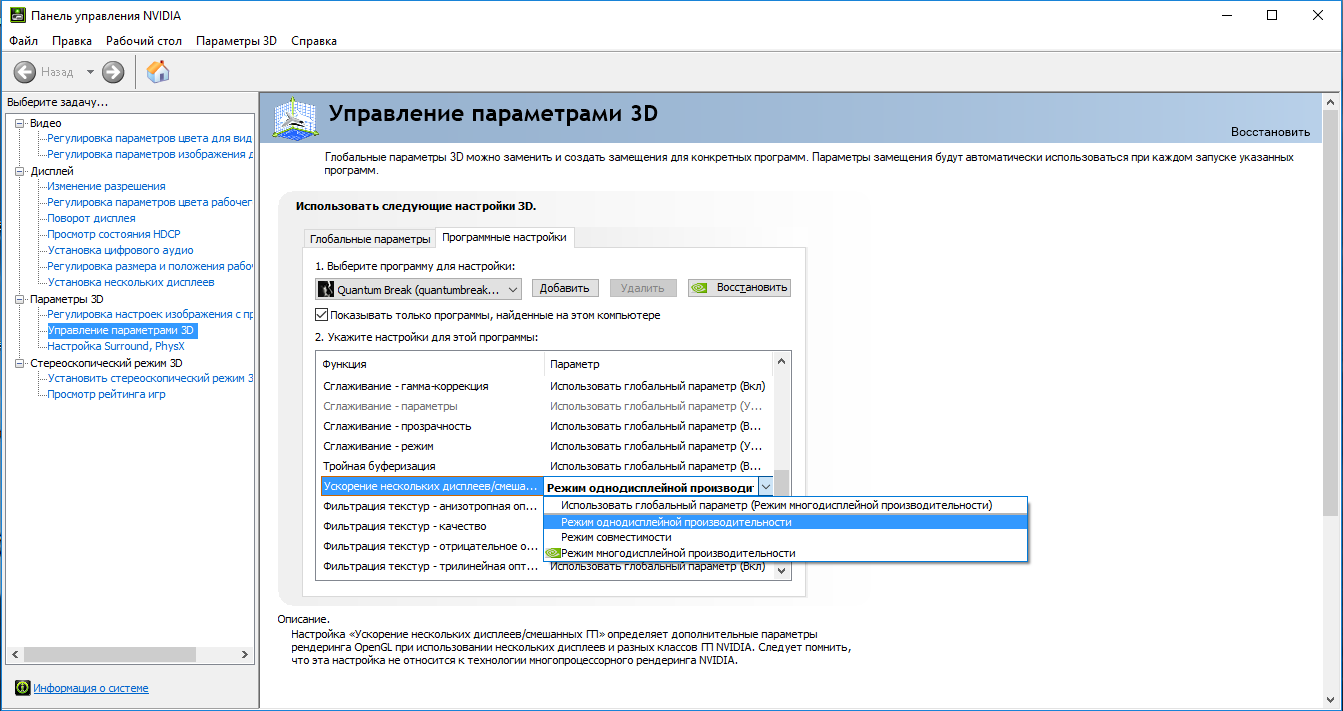Click the main panel scroll-up arrow
The image size is (1343, 711).
1332,100
